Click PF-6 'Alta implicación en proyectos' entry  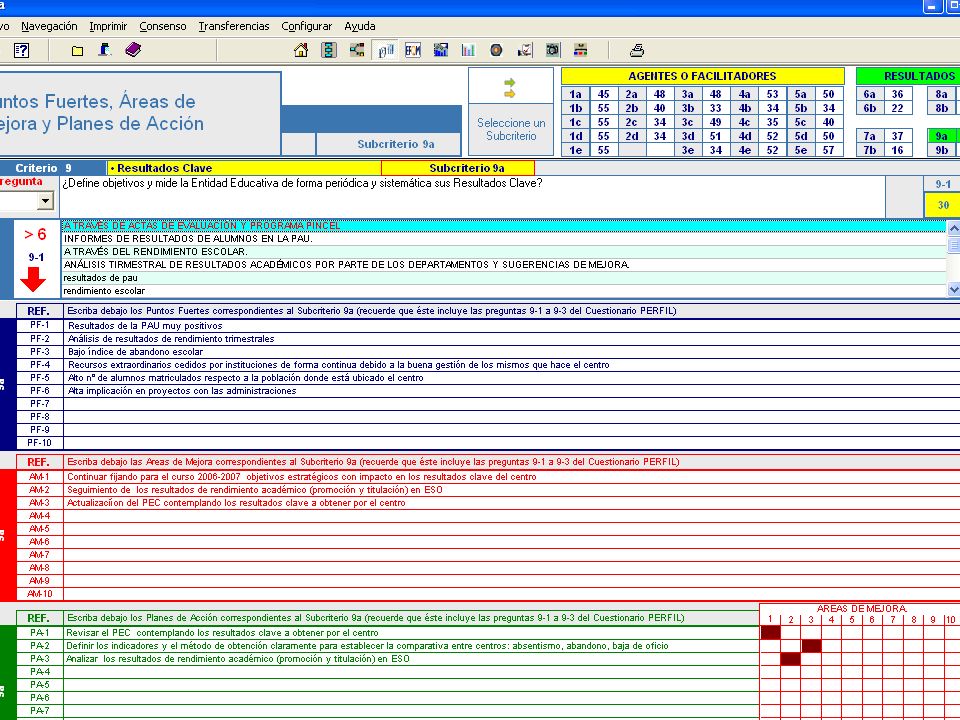click(x=511, y=391)
